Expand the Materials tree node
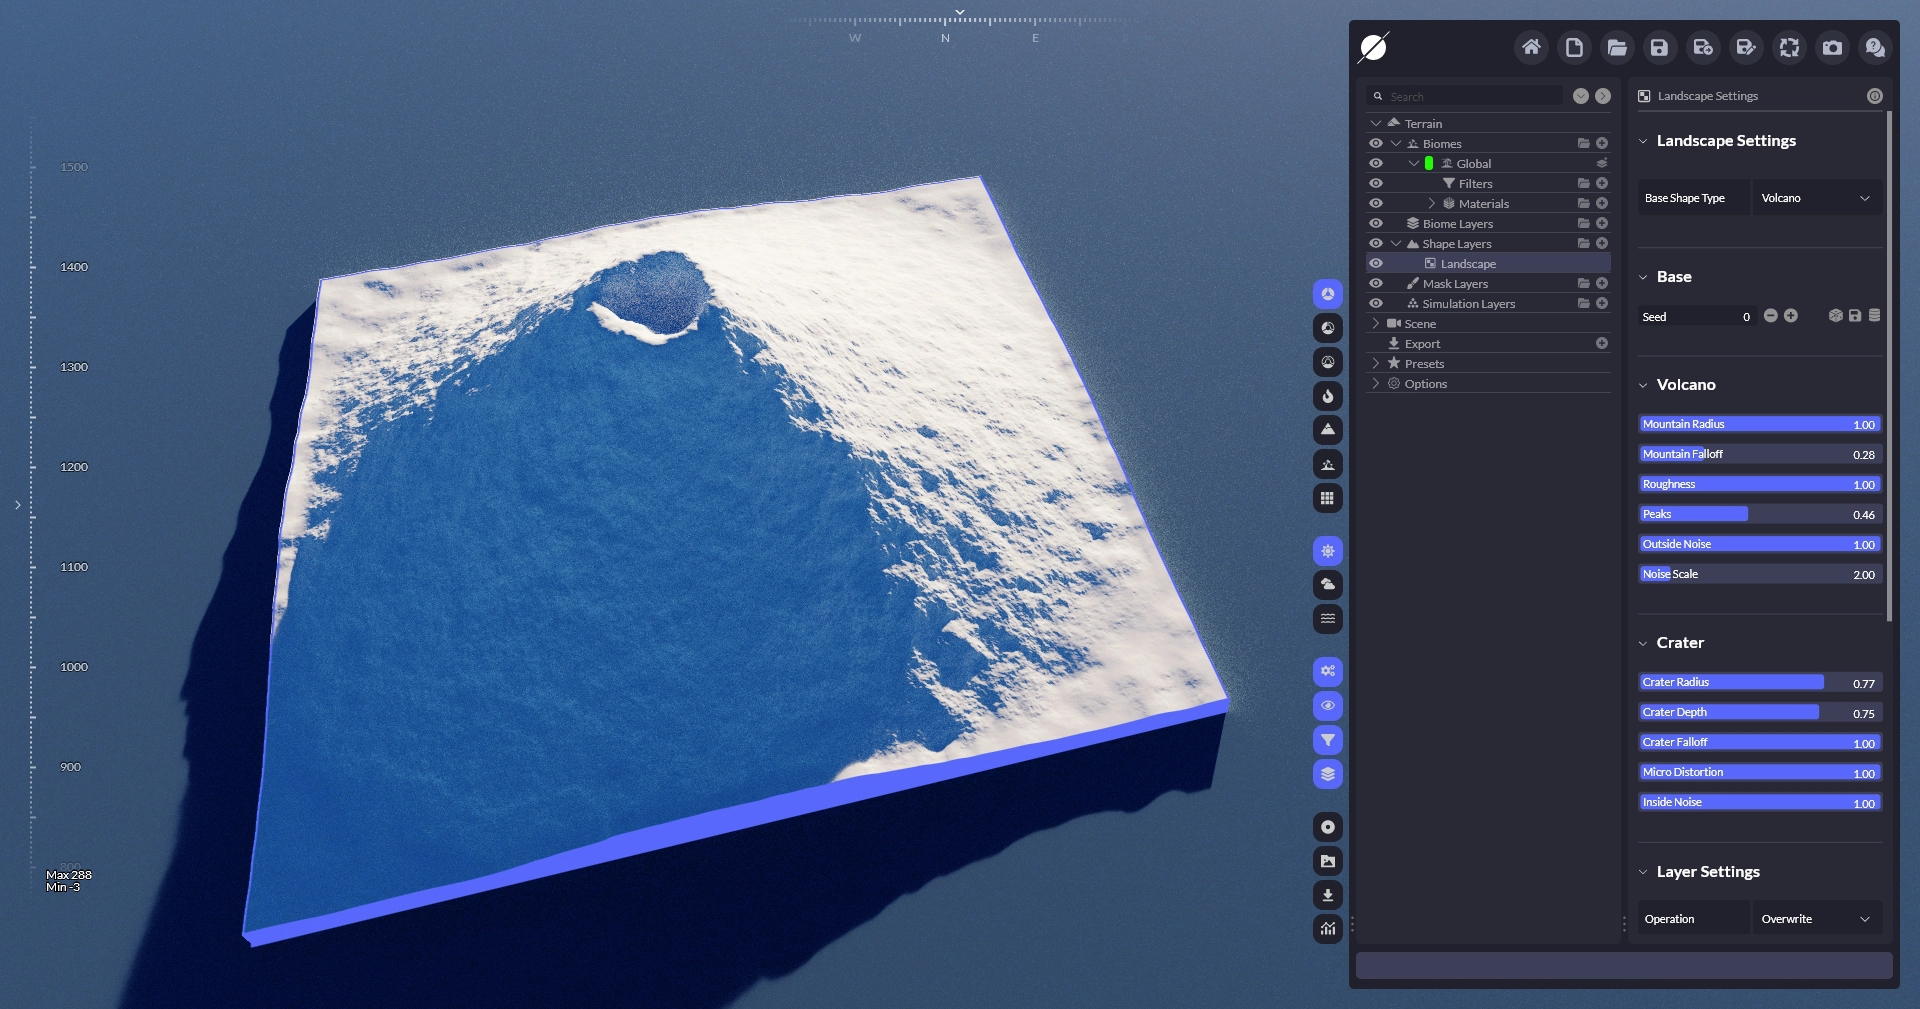 tap(1431, 204)
